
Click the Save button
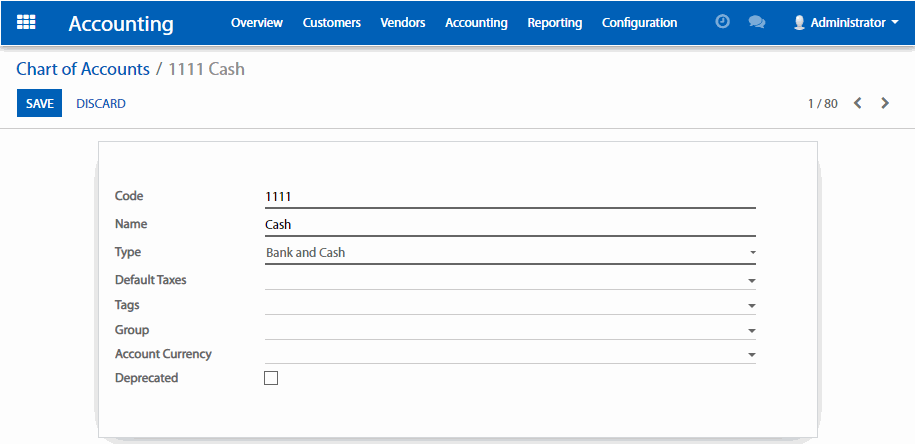click(x=39, y=103)
